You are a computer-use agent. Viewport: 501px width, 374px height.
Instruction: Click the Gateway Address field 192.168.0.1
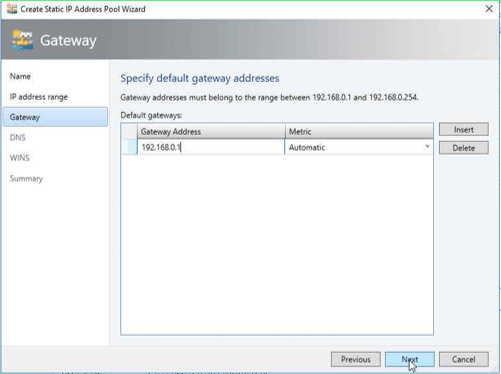click(211, 147)
